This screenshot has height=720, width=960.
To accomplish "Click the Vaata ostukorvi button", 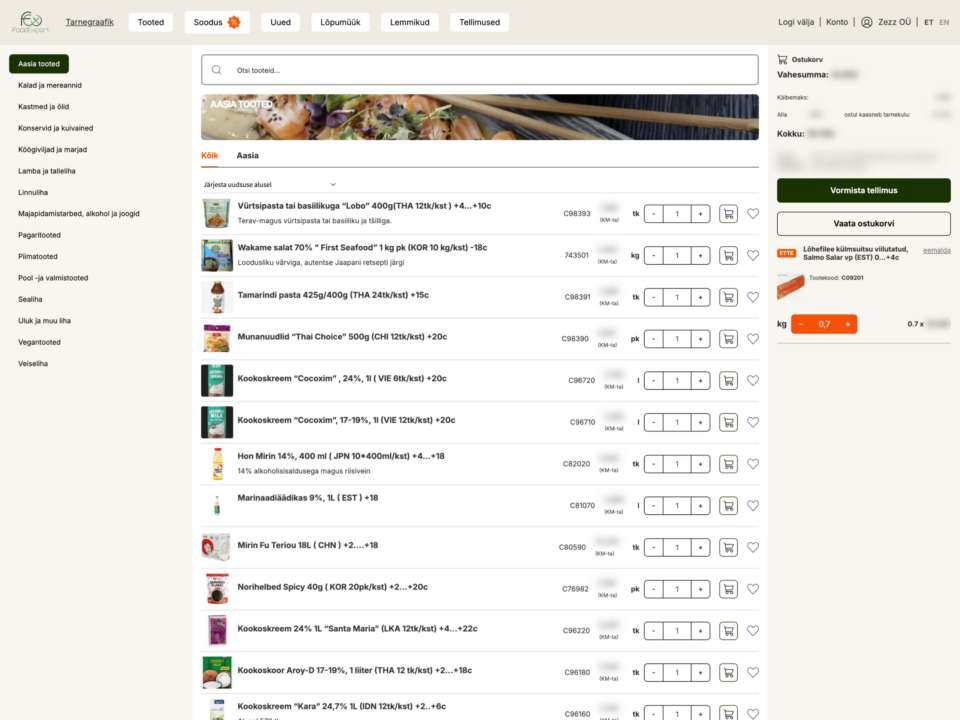I will point(863,223).
